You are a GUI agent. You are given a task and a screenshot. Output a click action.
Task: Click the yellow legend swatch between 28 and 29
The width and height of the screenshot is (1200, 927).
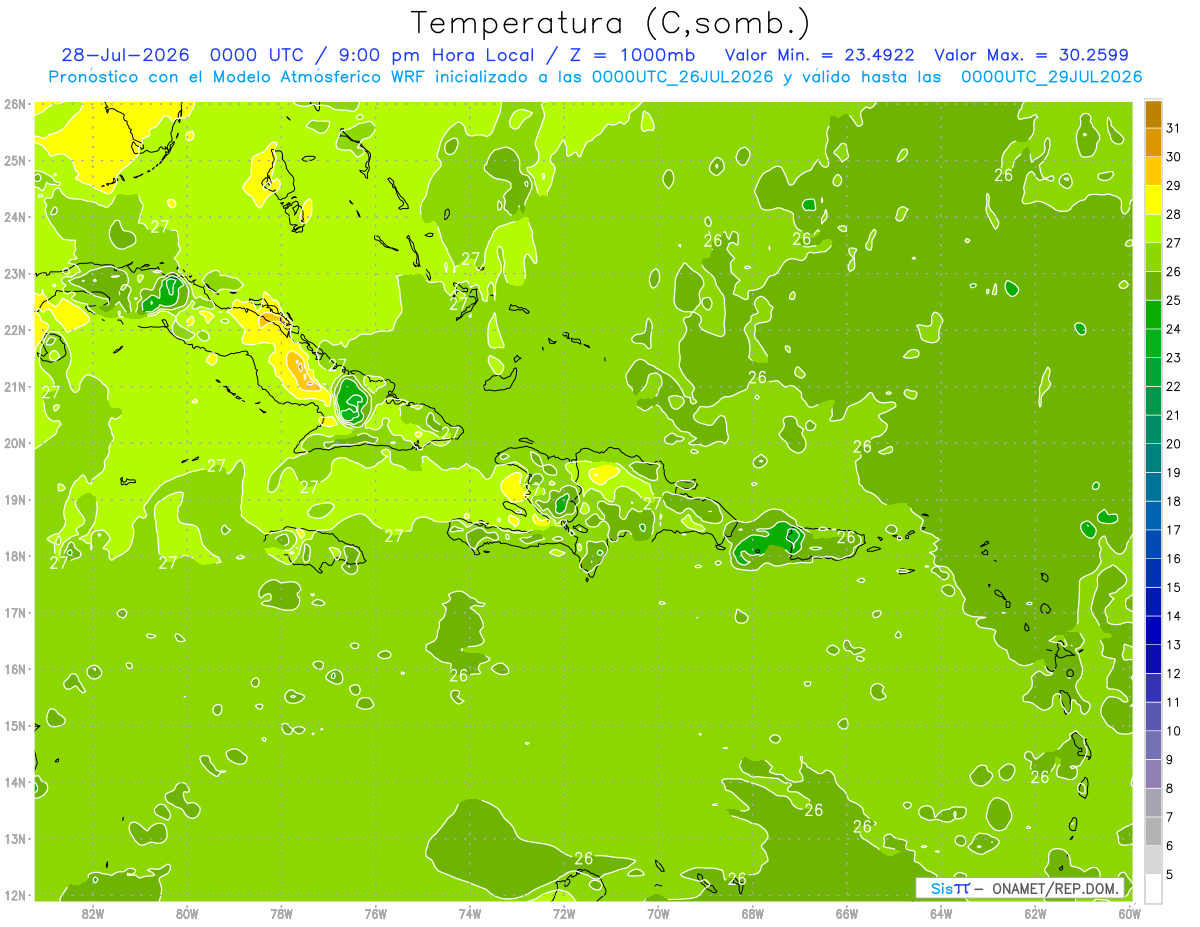pyautogui.click(x=1154, y=200)
